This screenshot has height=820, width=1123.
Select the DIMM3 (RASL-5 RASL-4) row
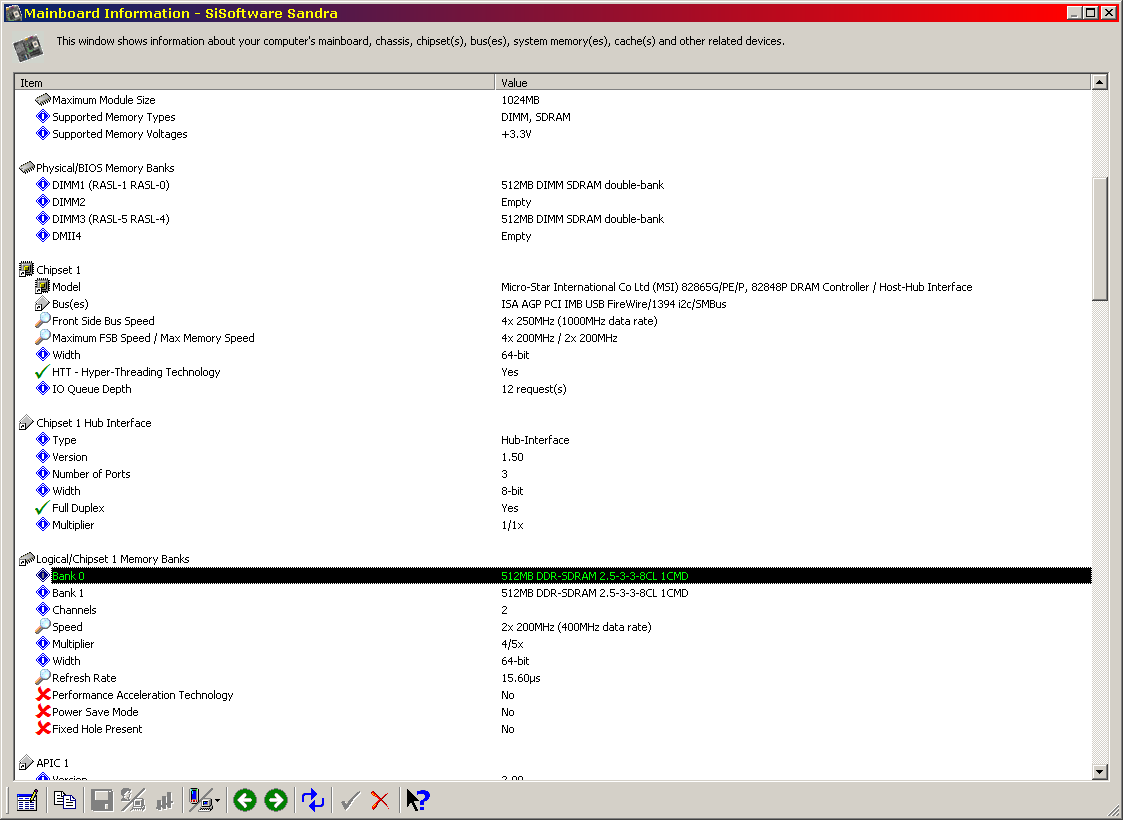tap(554, 218)
